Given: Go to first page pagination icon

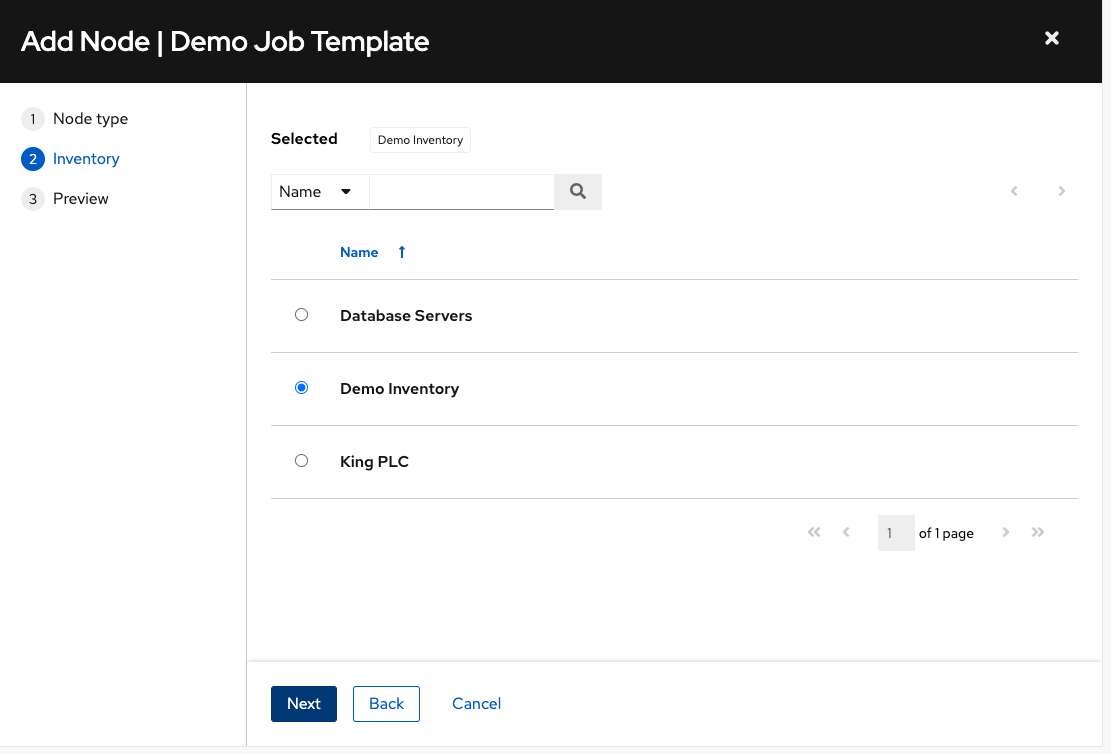Looking at the screenshot, I should coord(814,533).
